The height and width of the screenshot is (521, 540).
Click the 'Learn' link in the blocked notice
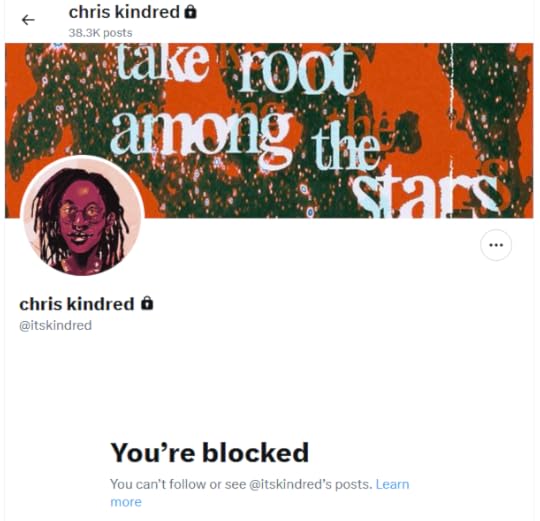392,484
